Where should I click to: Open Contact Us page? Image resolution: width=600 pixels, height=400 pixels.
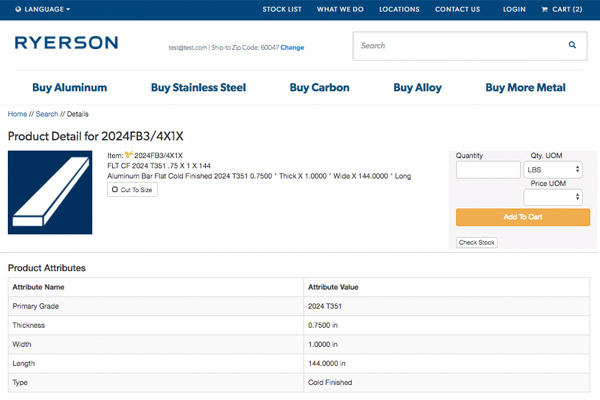[457, 10]
